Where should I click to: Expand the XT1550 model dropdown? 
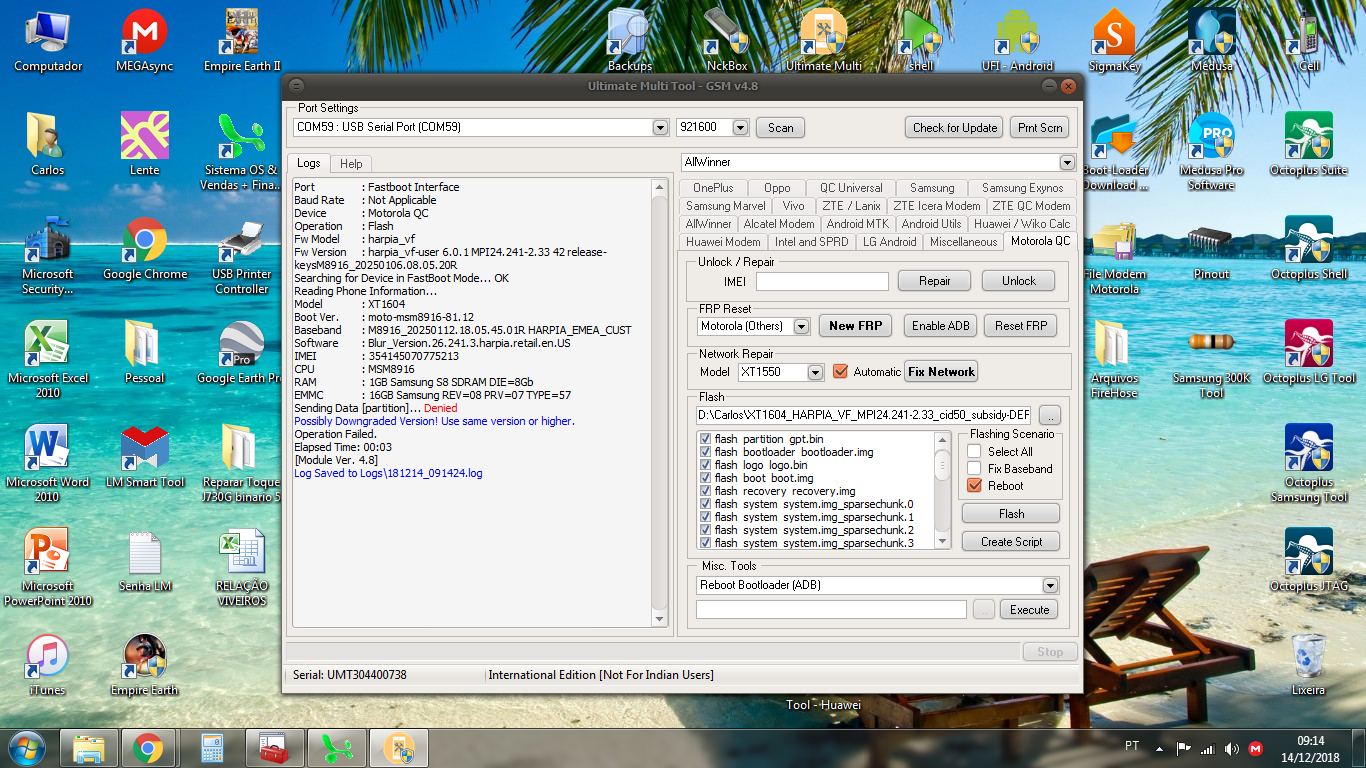(816, 372)
